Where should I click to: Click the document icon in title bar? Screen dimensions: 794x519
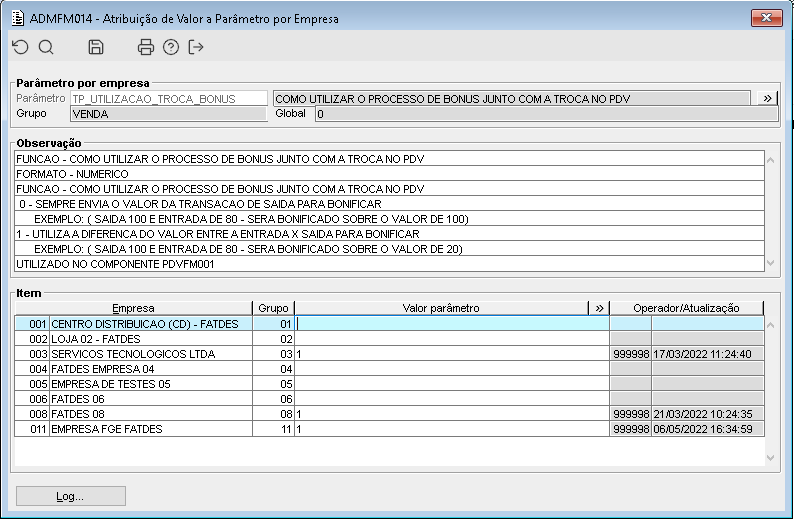click(18, 18)
